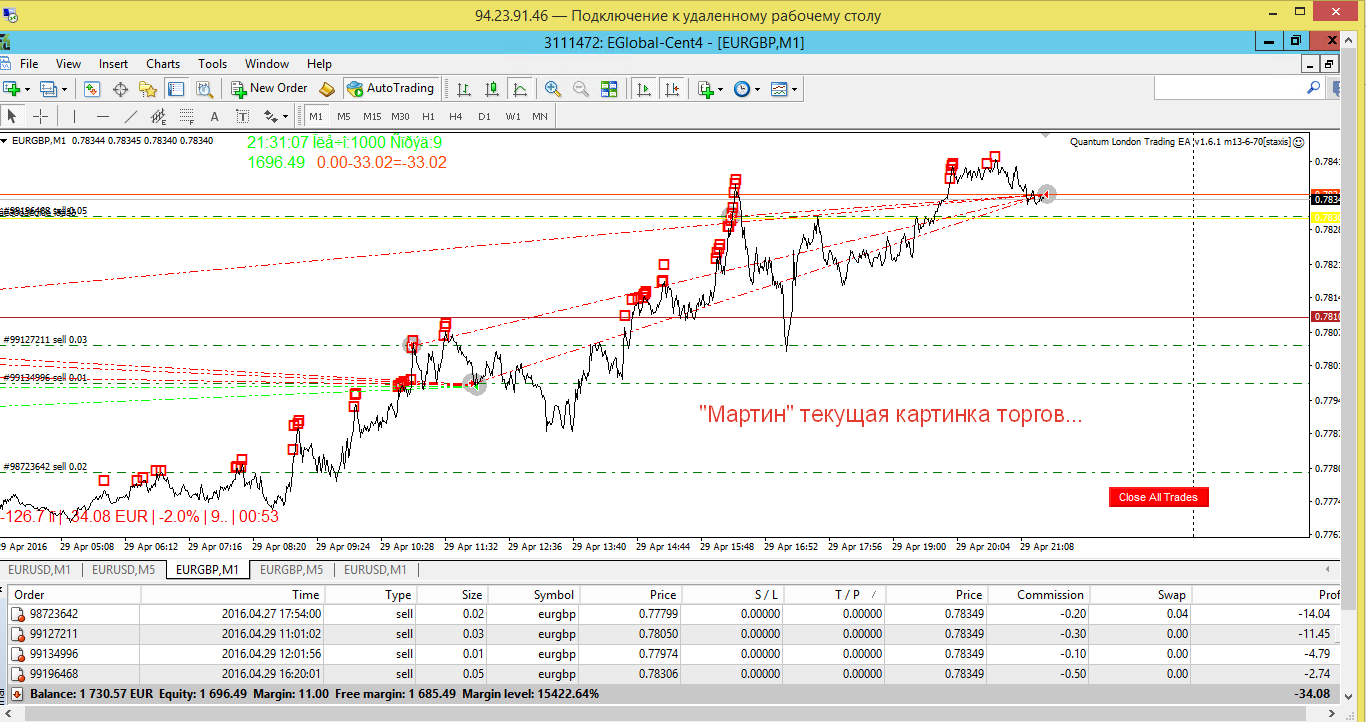This screenshot has height=722, width=1366.
Task: Switch timeframe to M5
Action: [344, 116]
